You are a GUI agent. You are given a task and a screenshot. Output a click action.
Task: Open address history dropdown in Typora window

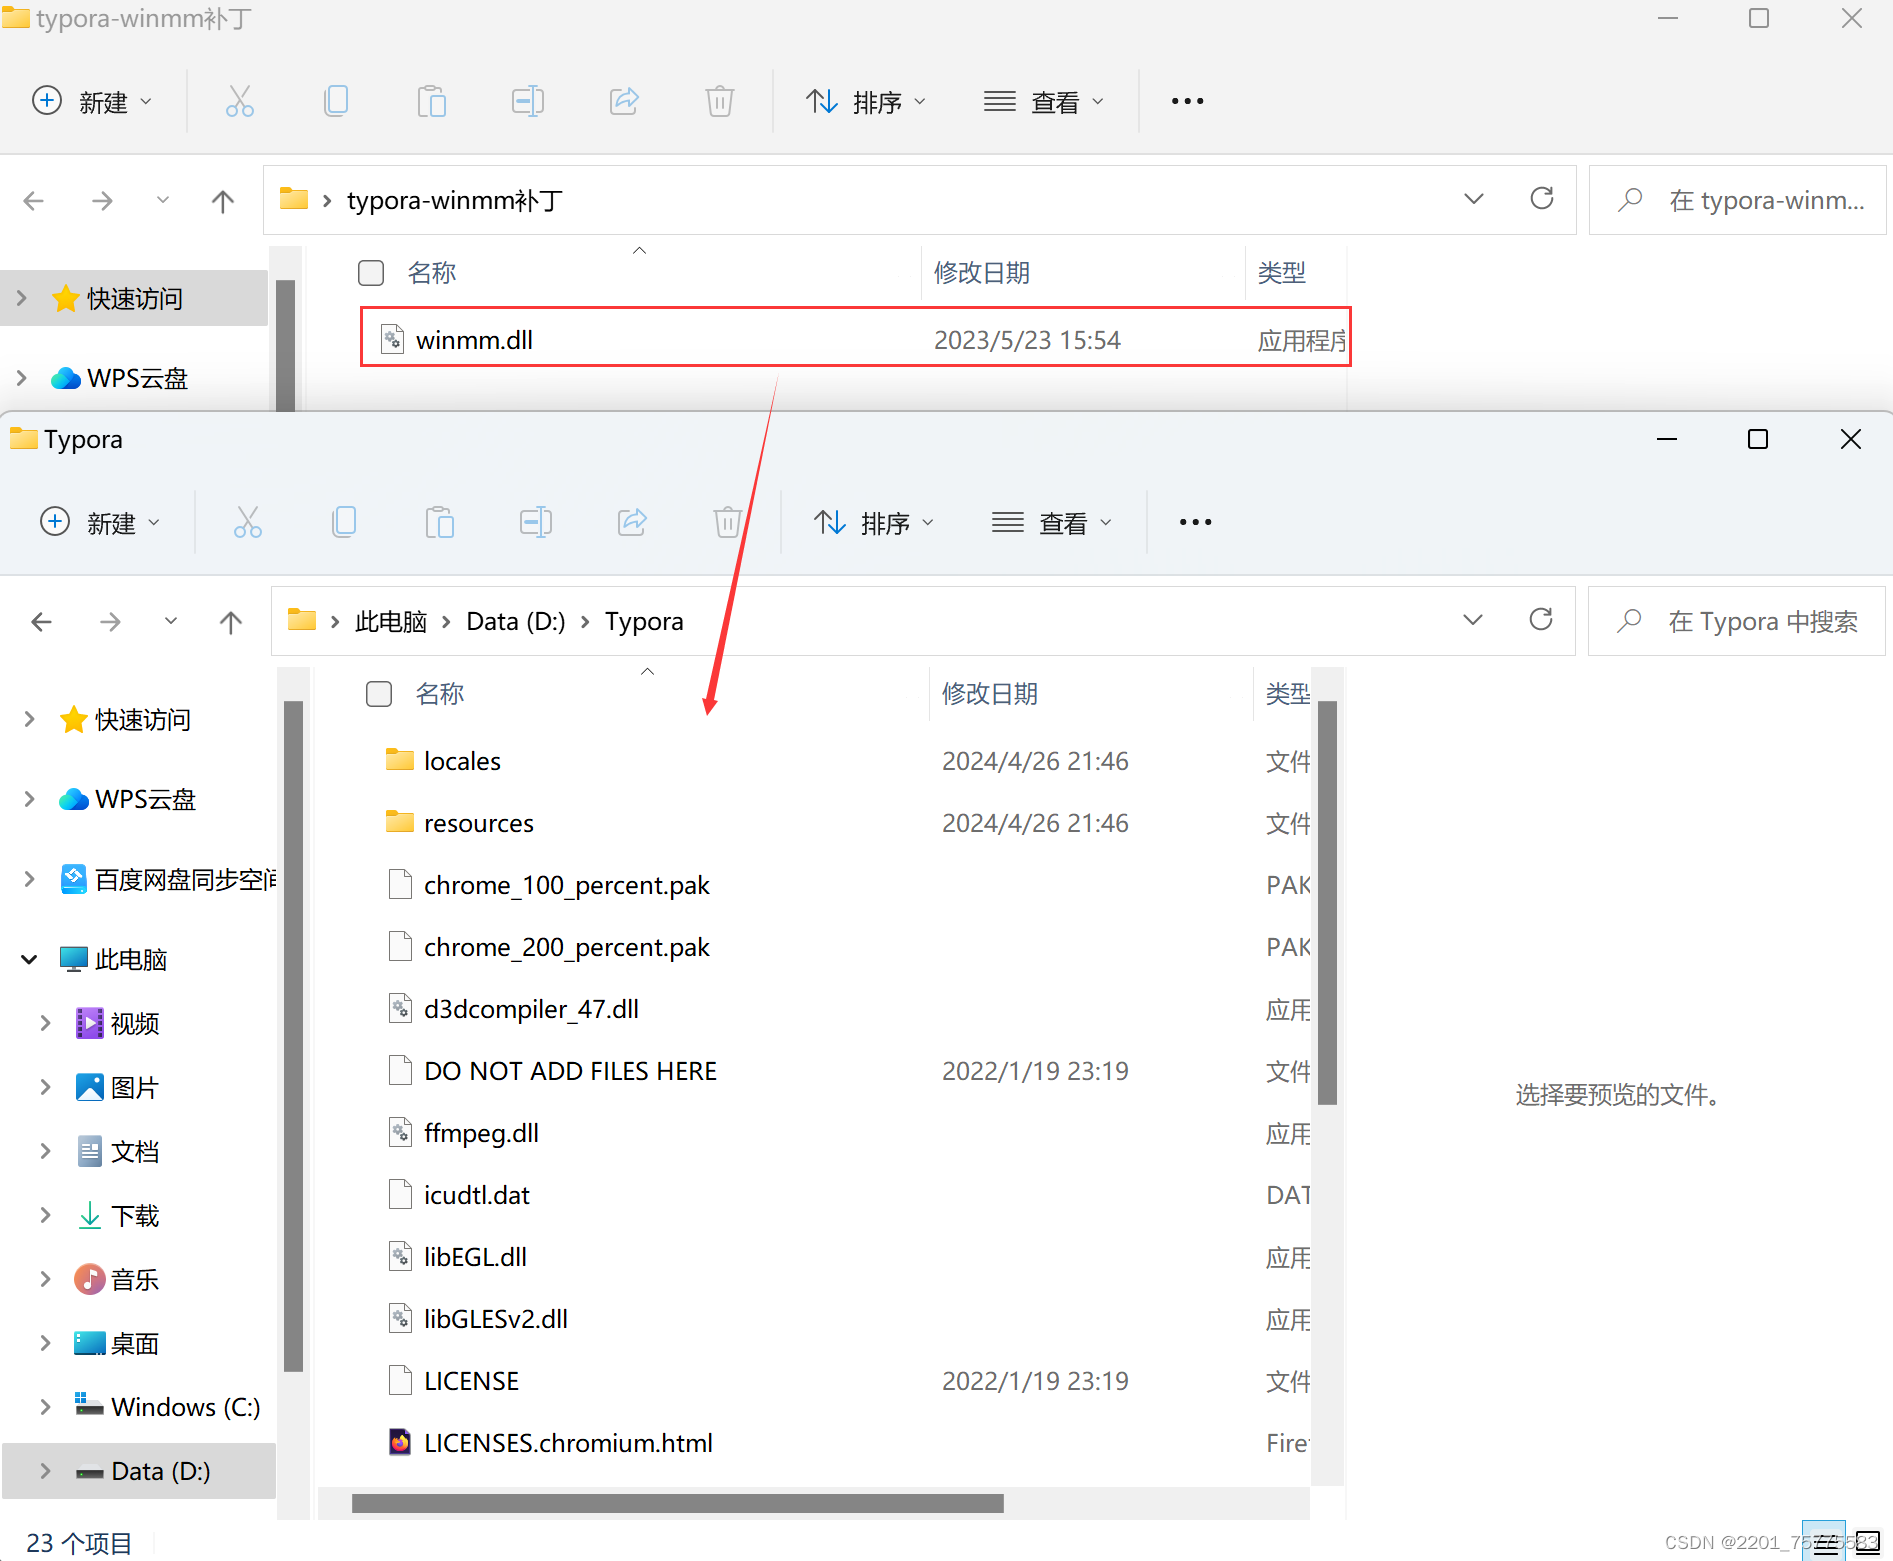pyautogui.click(x=1473, y=620)
